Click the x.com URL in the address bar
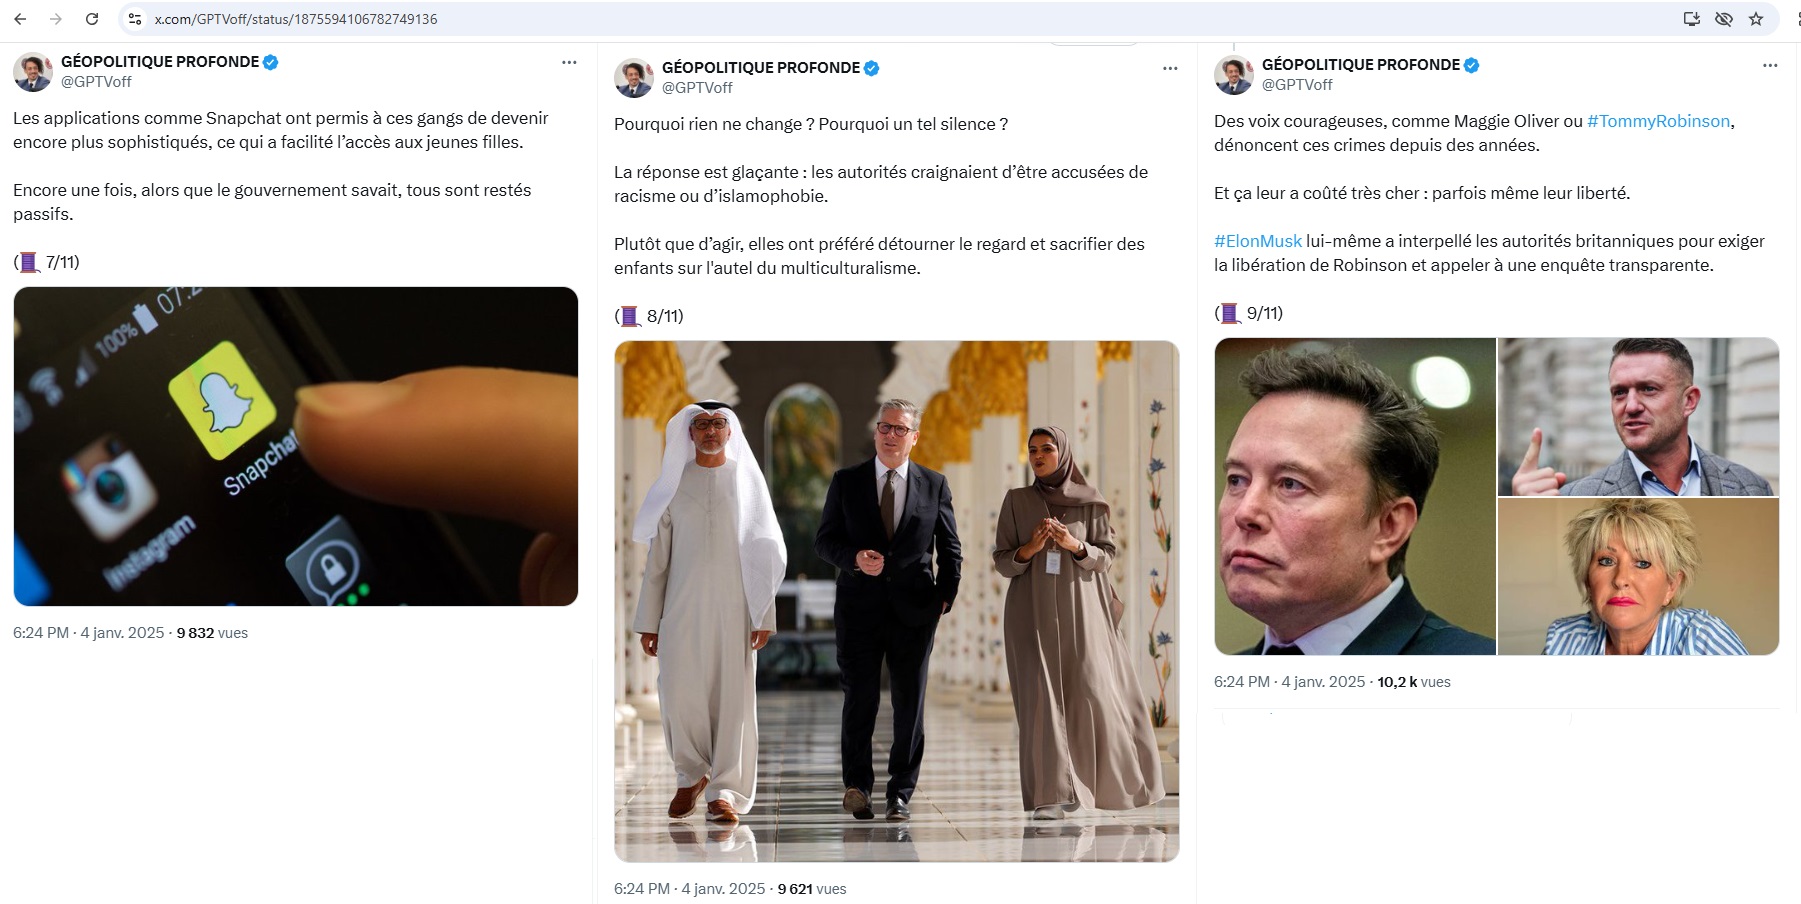 296,19
